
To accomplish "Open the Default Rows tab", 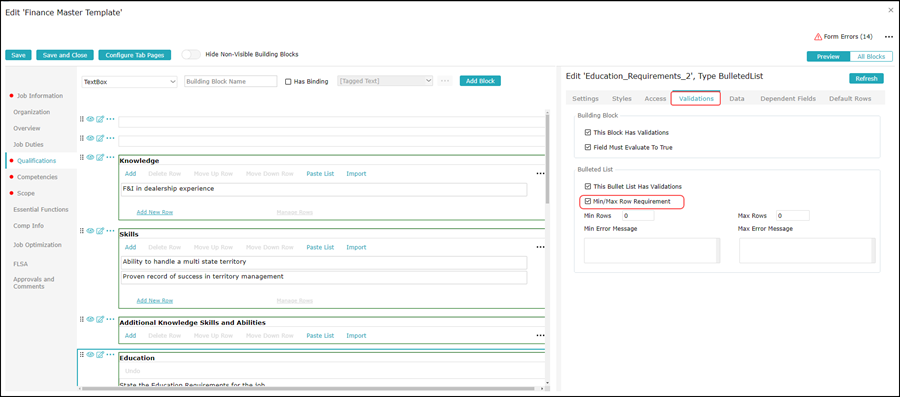I will tap(849, 99).
